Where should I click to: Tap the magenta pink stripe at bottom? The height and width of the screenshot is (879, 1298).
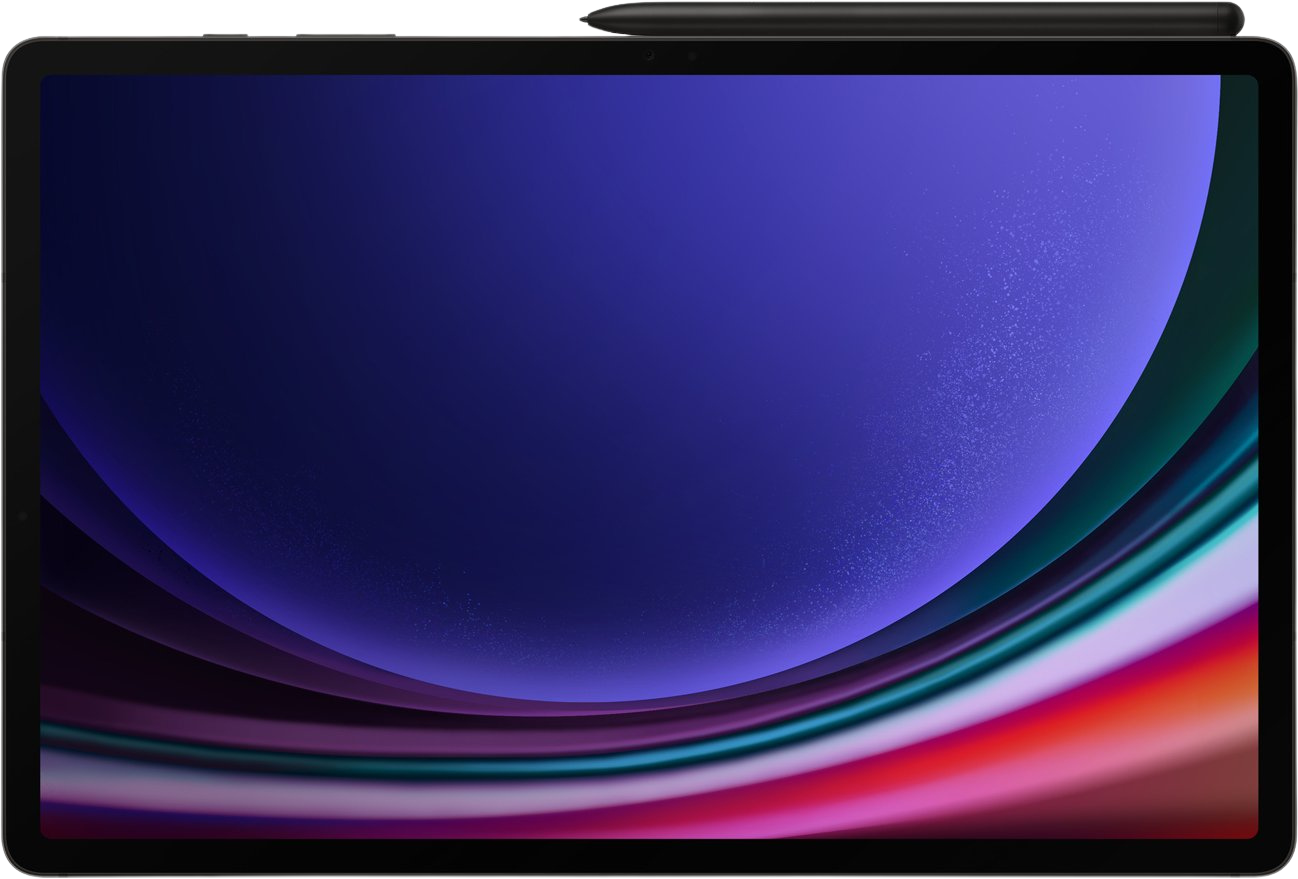point(800,815)
